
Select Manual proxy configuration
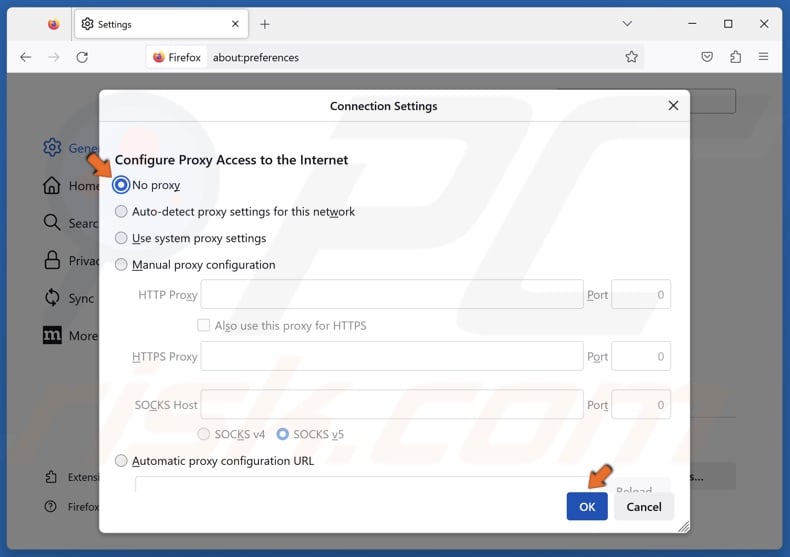click(121, 264)
